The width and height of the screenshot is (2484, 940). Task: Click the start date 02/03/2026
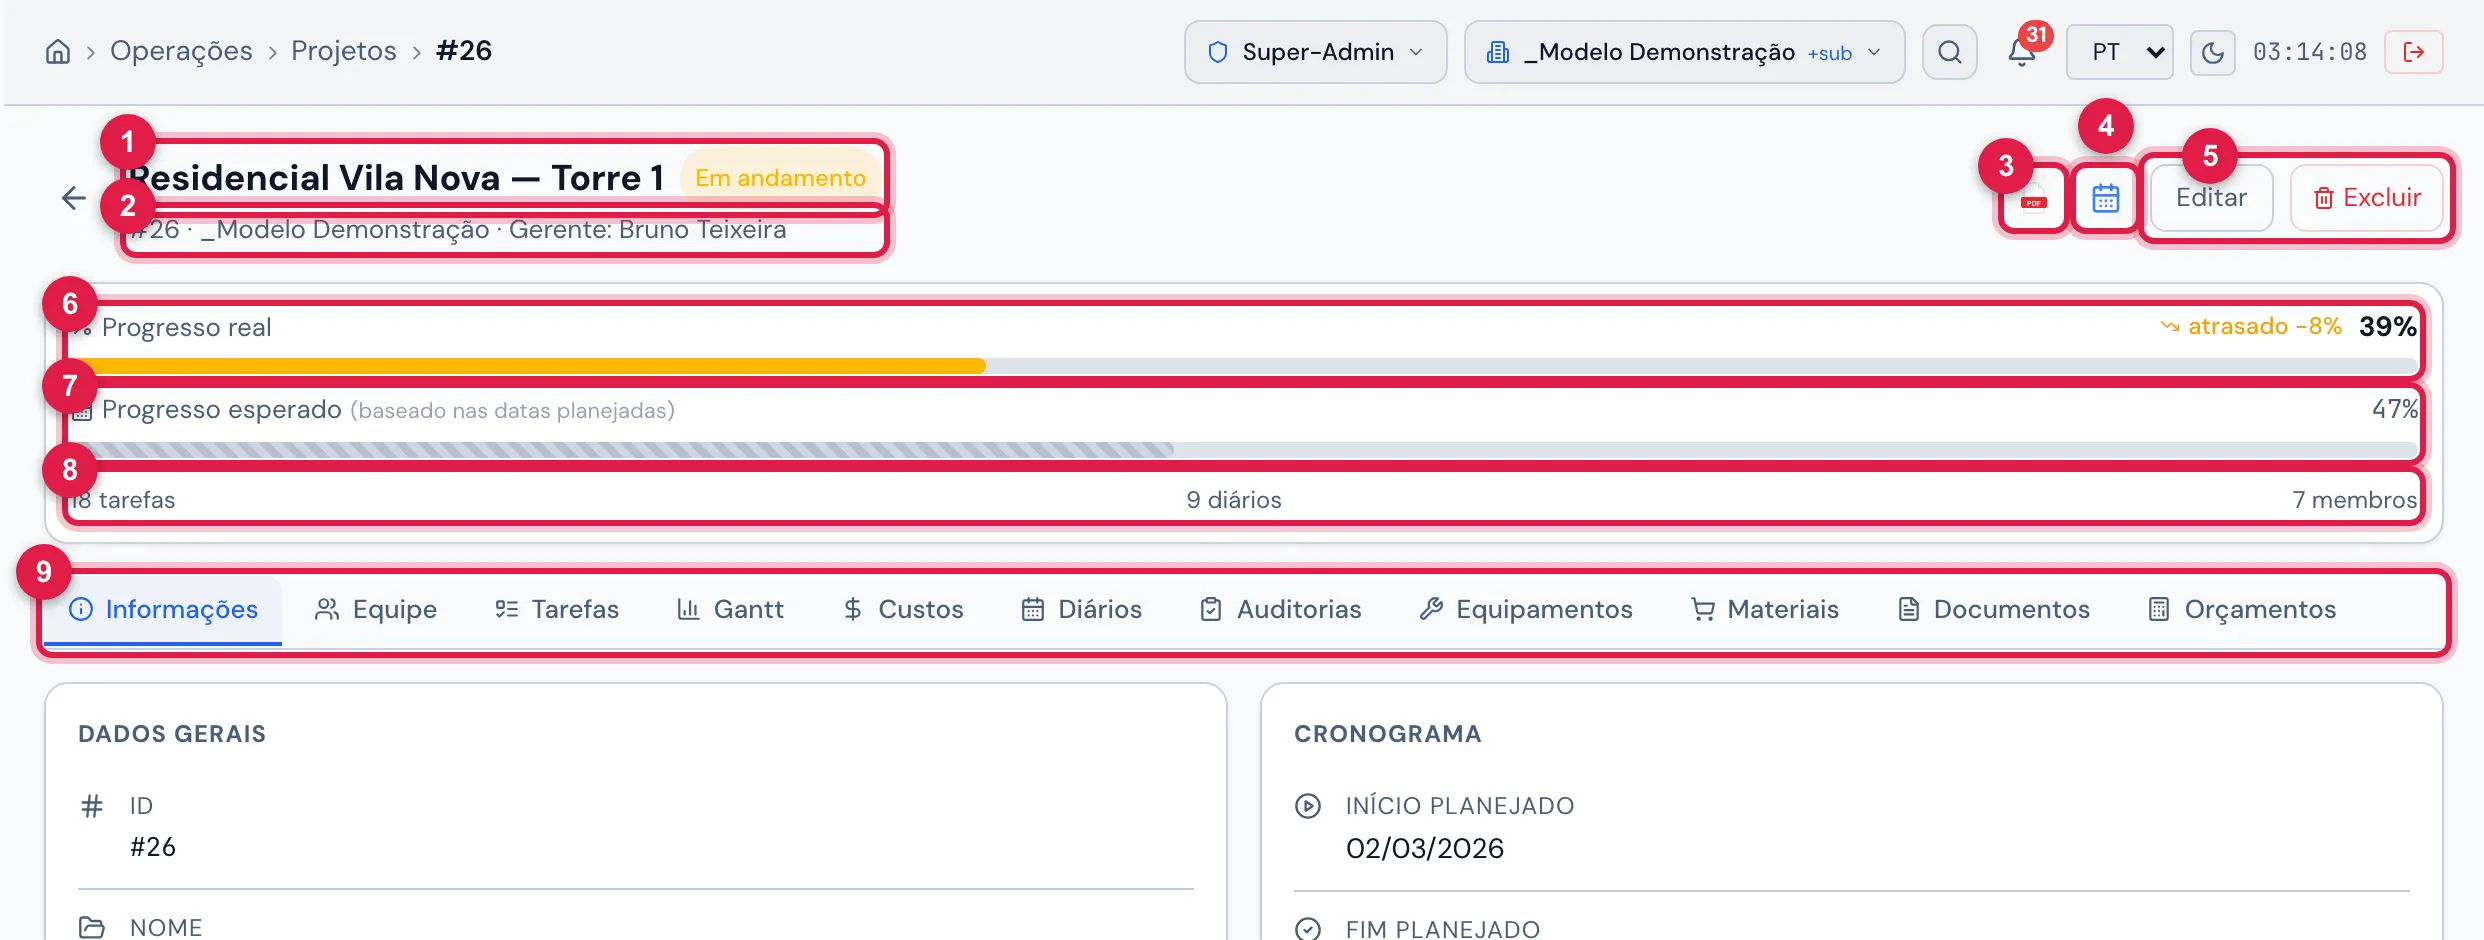coord(1425,848)
